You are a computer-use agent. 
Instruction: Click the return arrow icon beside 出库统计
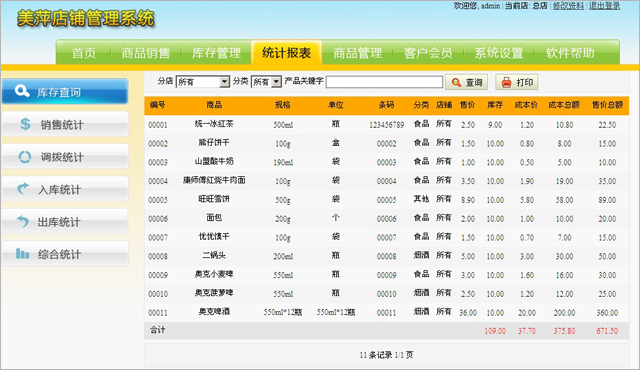click(x=23, y=221)
